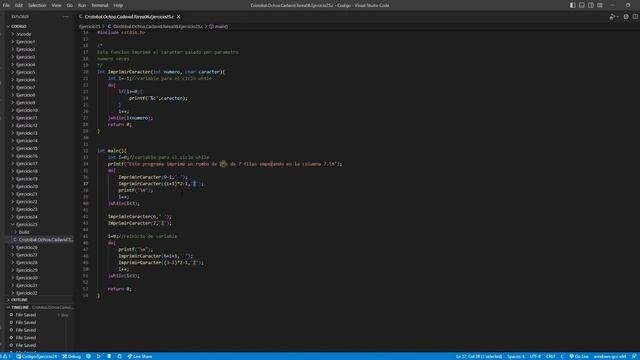Change file encoding UTF-8

[x=535, y=356]
